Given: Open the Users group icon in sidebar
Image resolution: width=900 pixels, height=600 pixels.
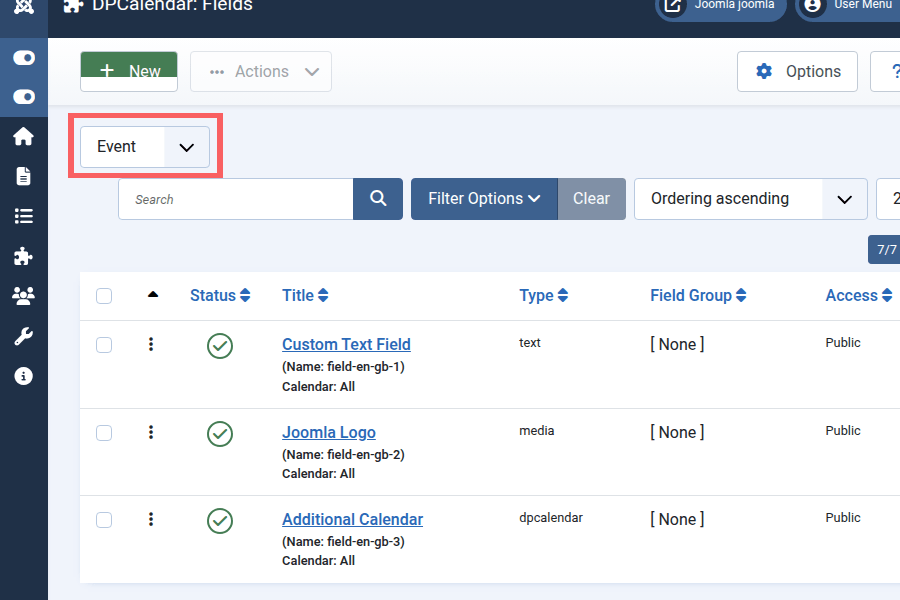Looking at the screenshot, I should (x=23, y=296).
